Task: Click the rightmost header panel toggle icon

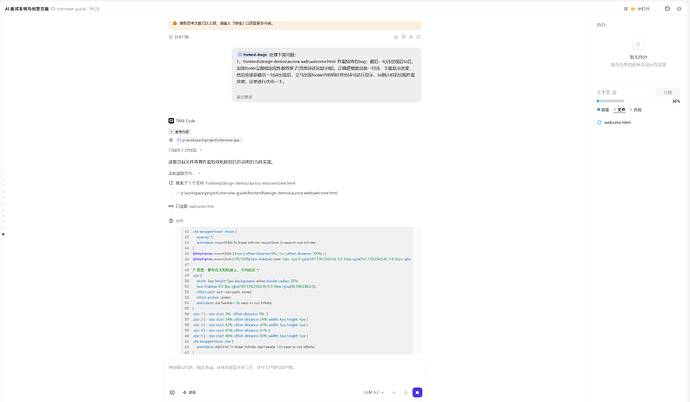Action: 679,9
